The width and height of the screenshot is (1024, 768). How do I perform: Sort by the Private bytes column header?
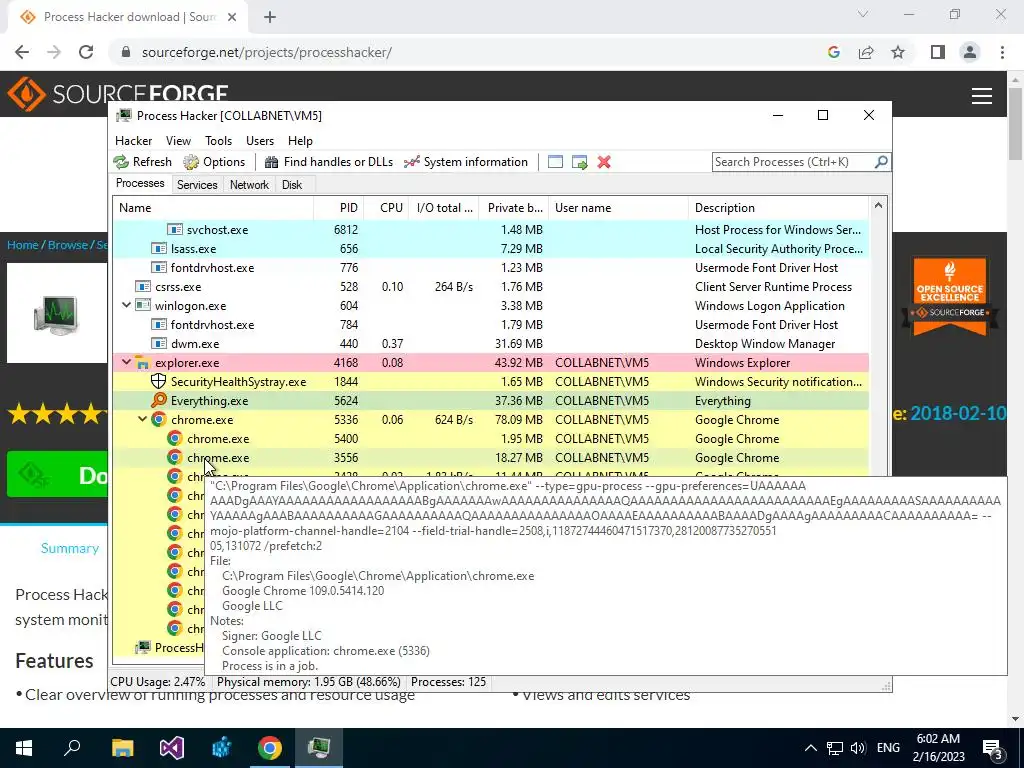(514, 208)
